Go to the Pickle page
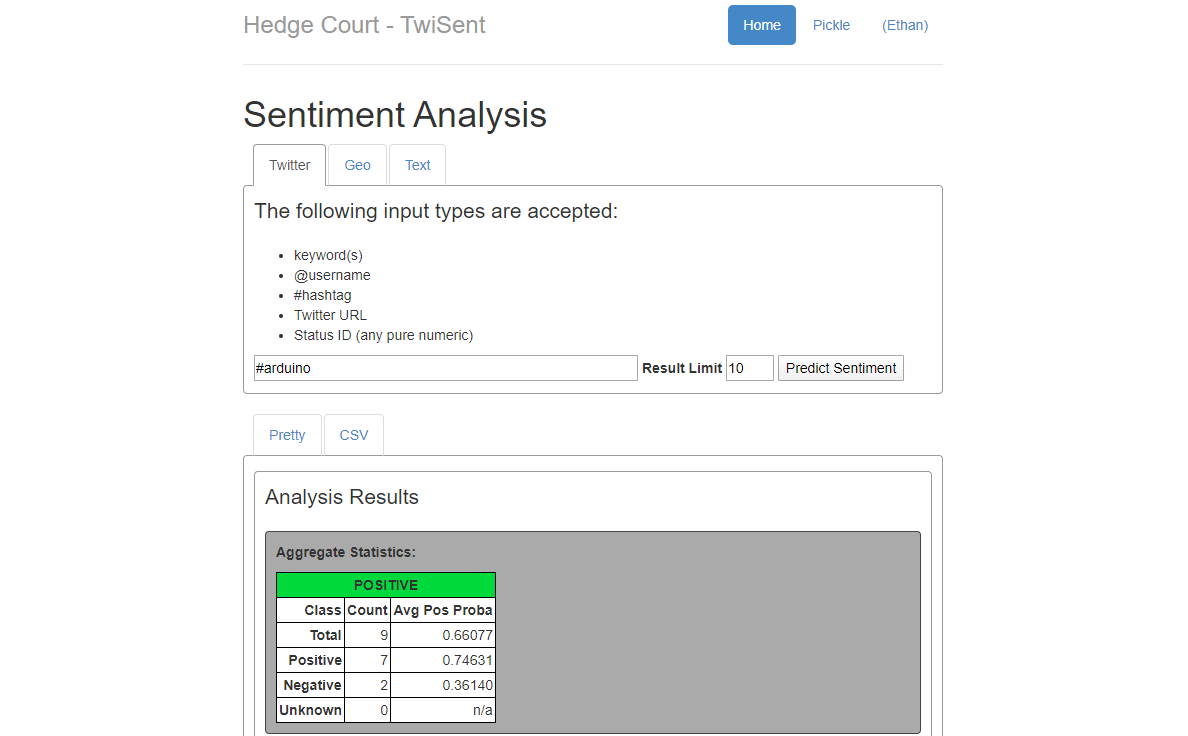The height and width of the screenshot is (736, 1188). pos(831,25)
